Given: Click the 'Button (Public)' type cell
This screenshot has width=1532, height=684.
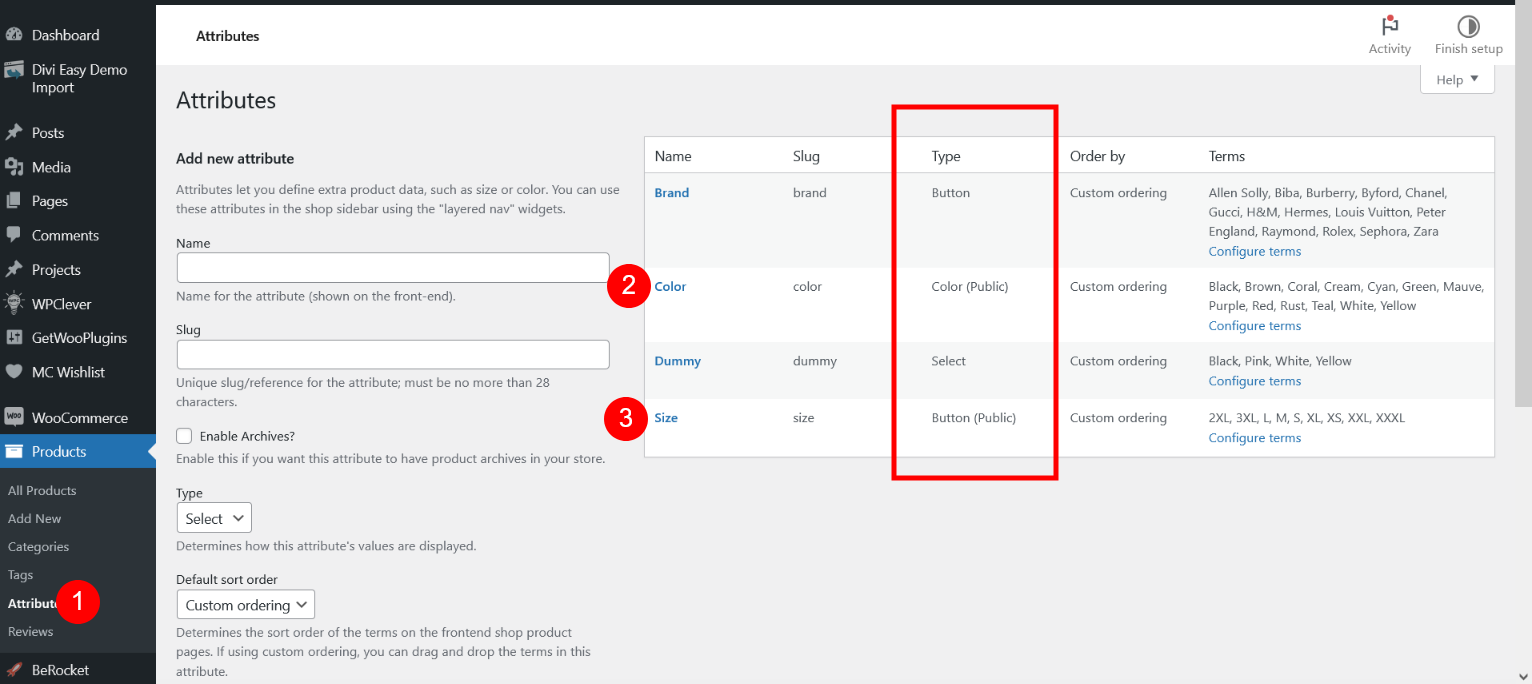Looking at the screenshot, I should tap(973, 418).
